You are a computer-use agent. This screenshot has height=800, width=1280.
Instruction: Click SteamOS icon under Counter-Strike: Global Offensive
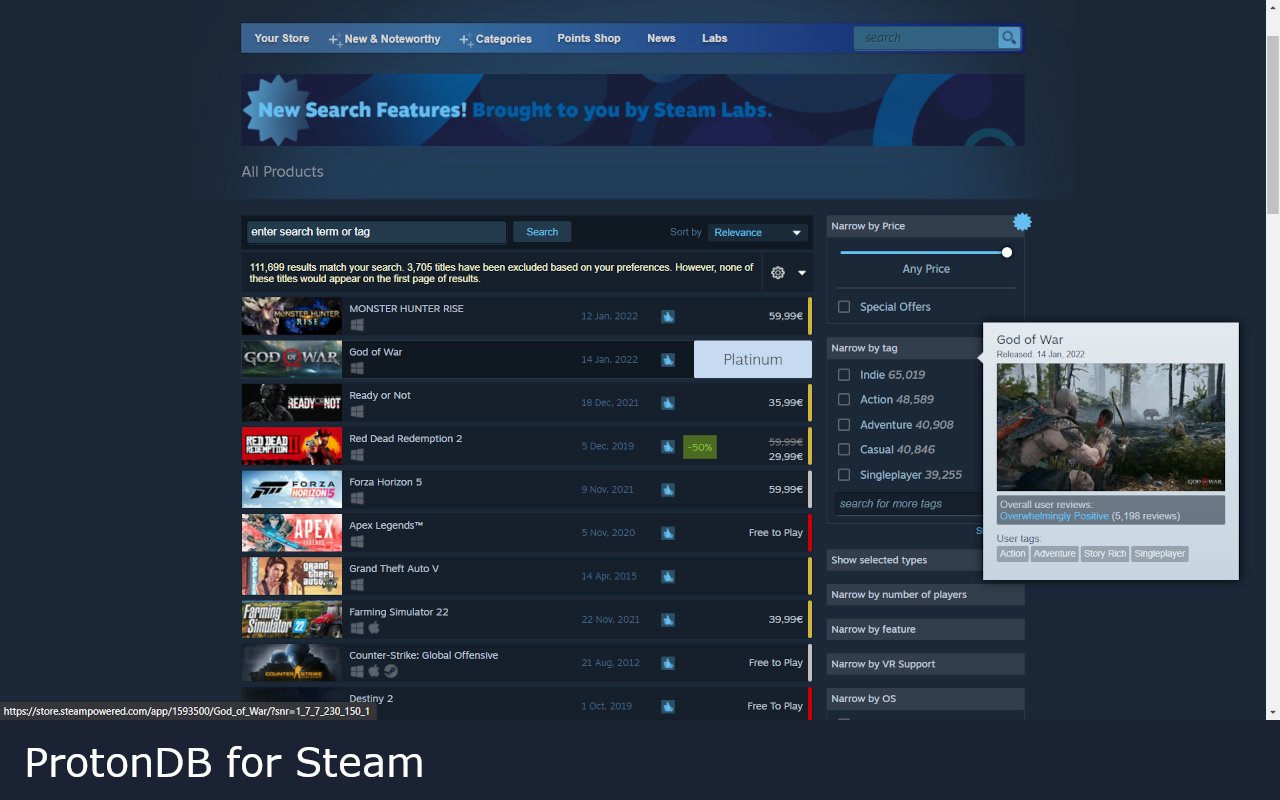tap(391, 671)
